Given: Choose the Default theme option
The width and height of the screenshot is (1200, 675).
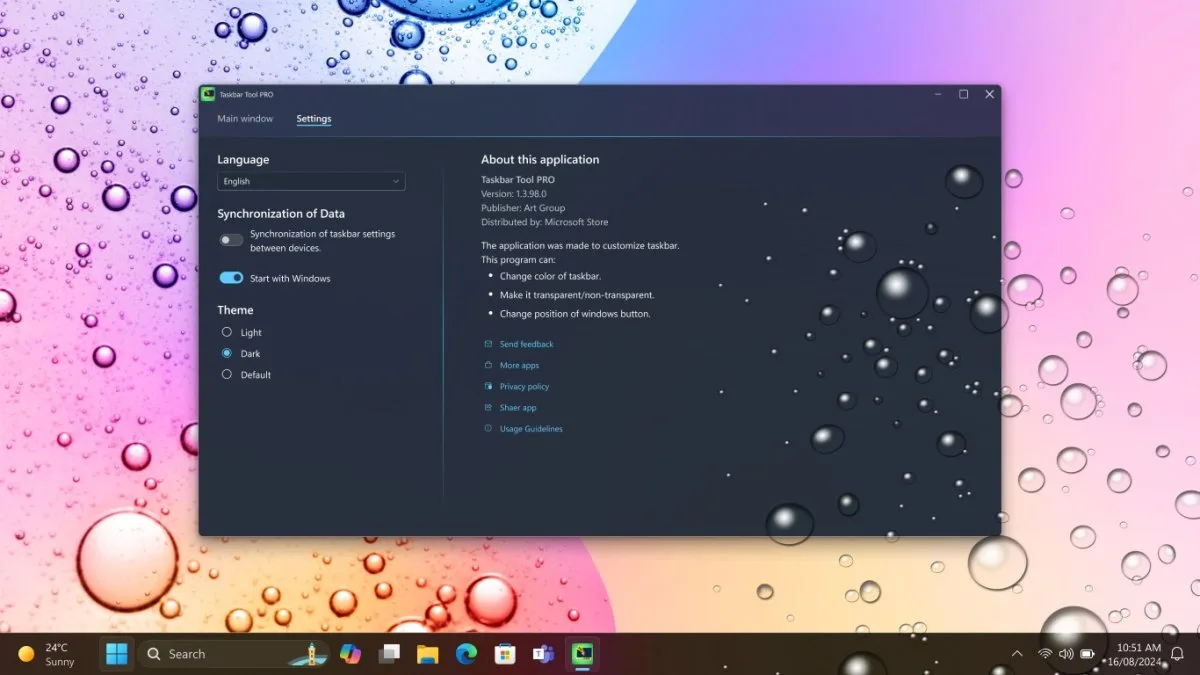Looking at the screenshot, I should tap(227, 374).
